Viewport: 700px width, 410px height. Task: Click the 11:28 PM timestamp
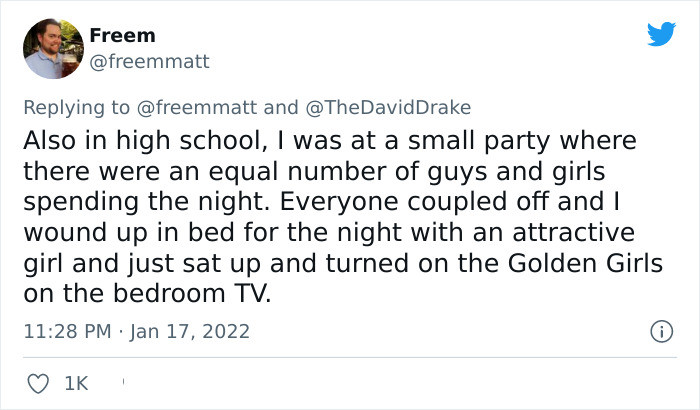click(x=63, y=330)
